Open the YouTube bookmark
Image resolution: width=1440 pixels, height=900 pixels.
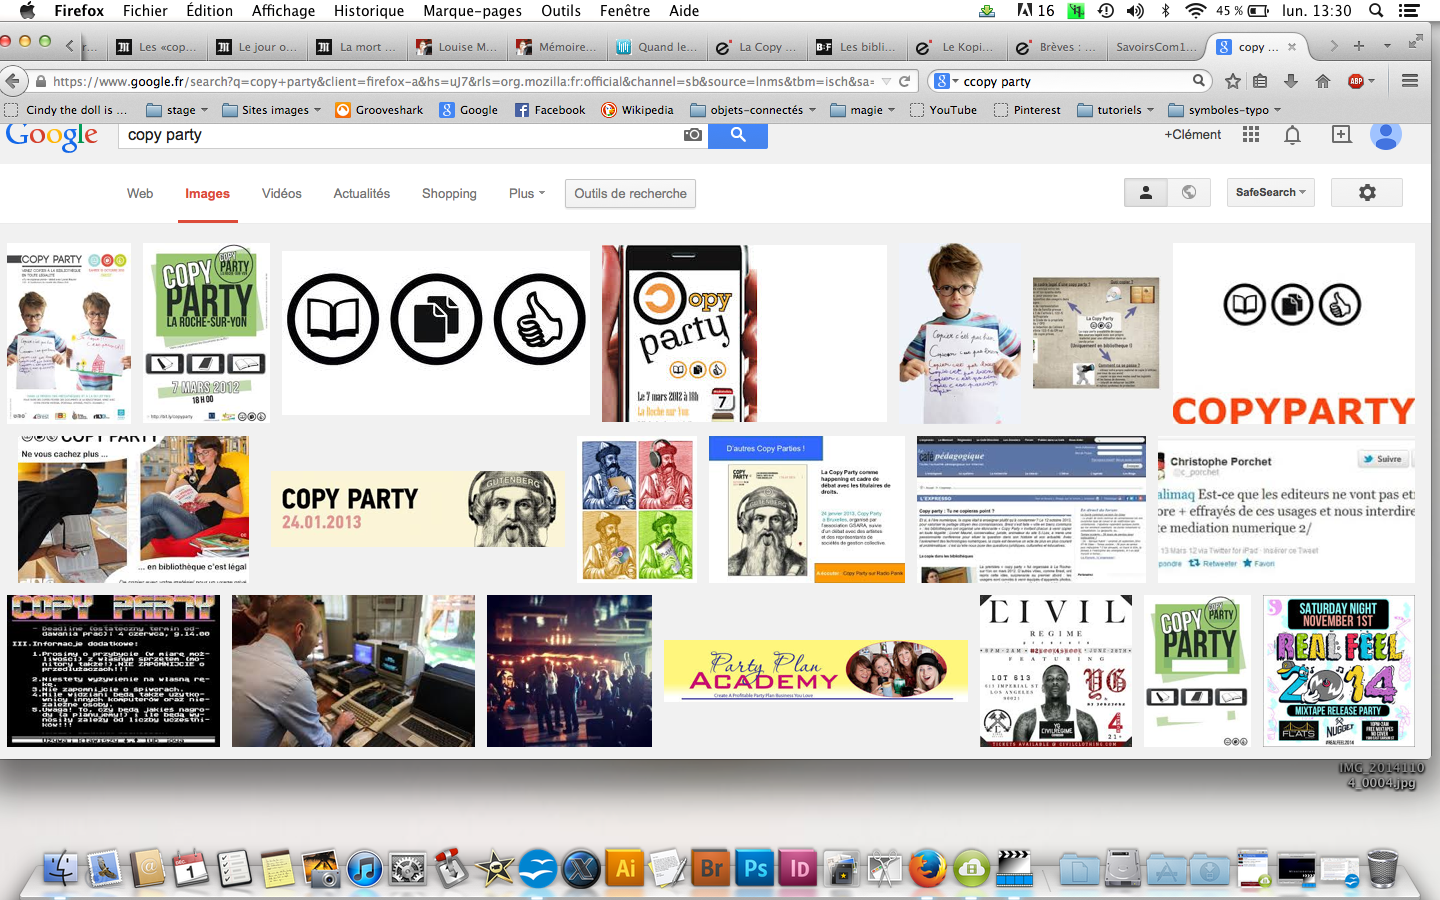coord(943,110)
